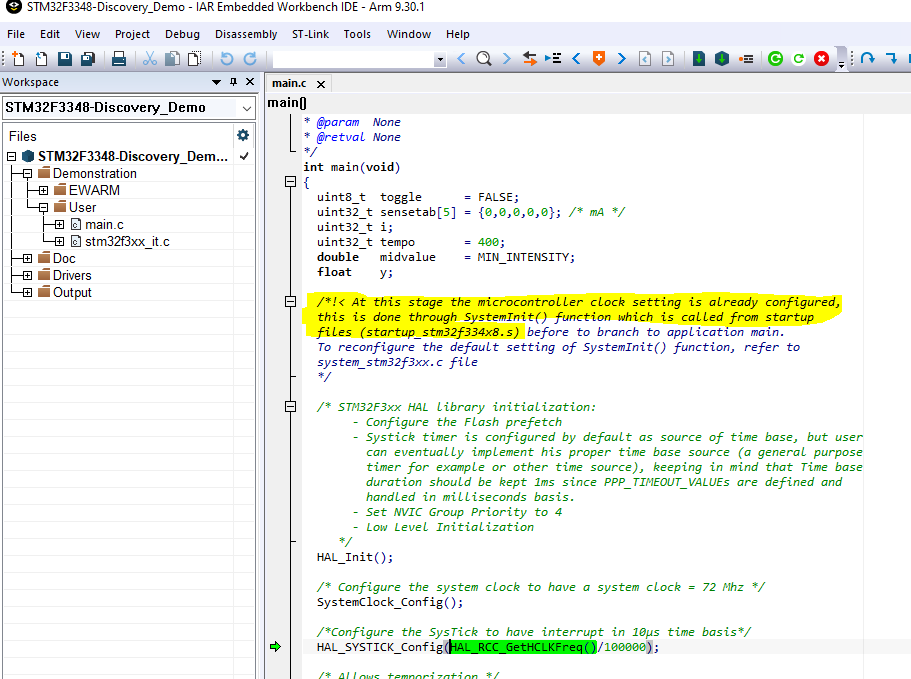Click the Step Into blue arrow
This screenshot has height=679, width=911.
(891, 59)
